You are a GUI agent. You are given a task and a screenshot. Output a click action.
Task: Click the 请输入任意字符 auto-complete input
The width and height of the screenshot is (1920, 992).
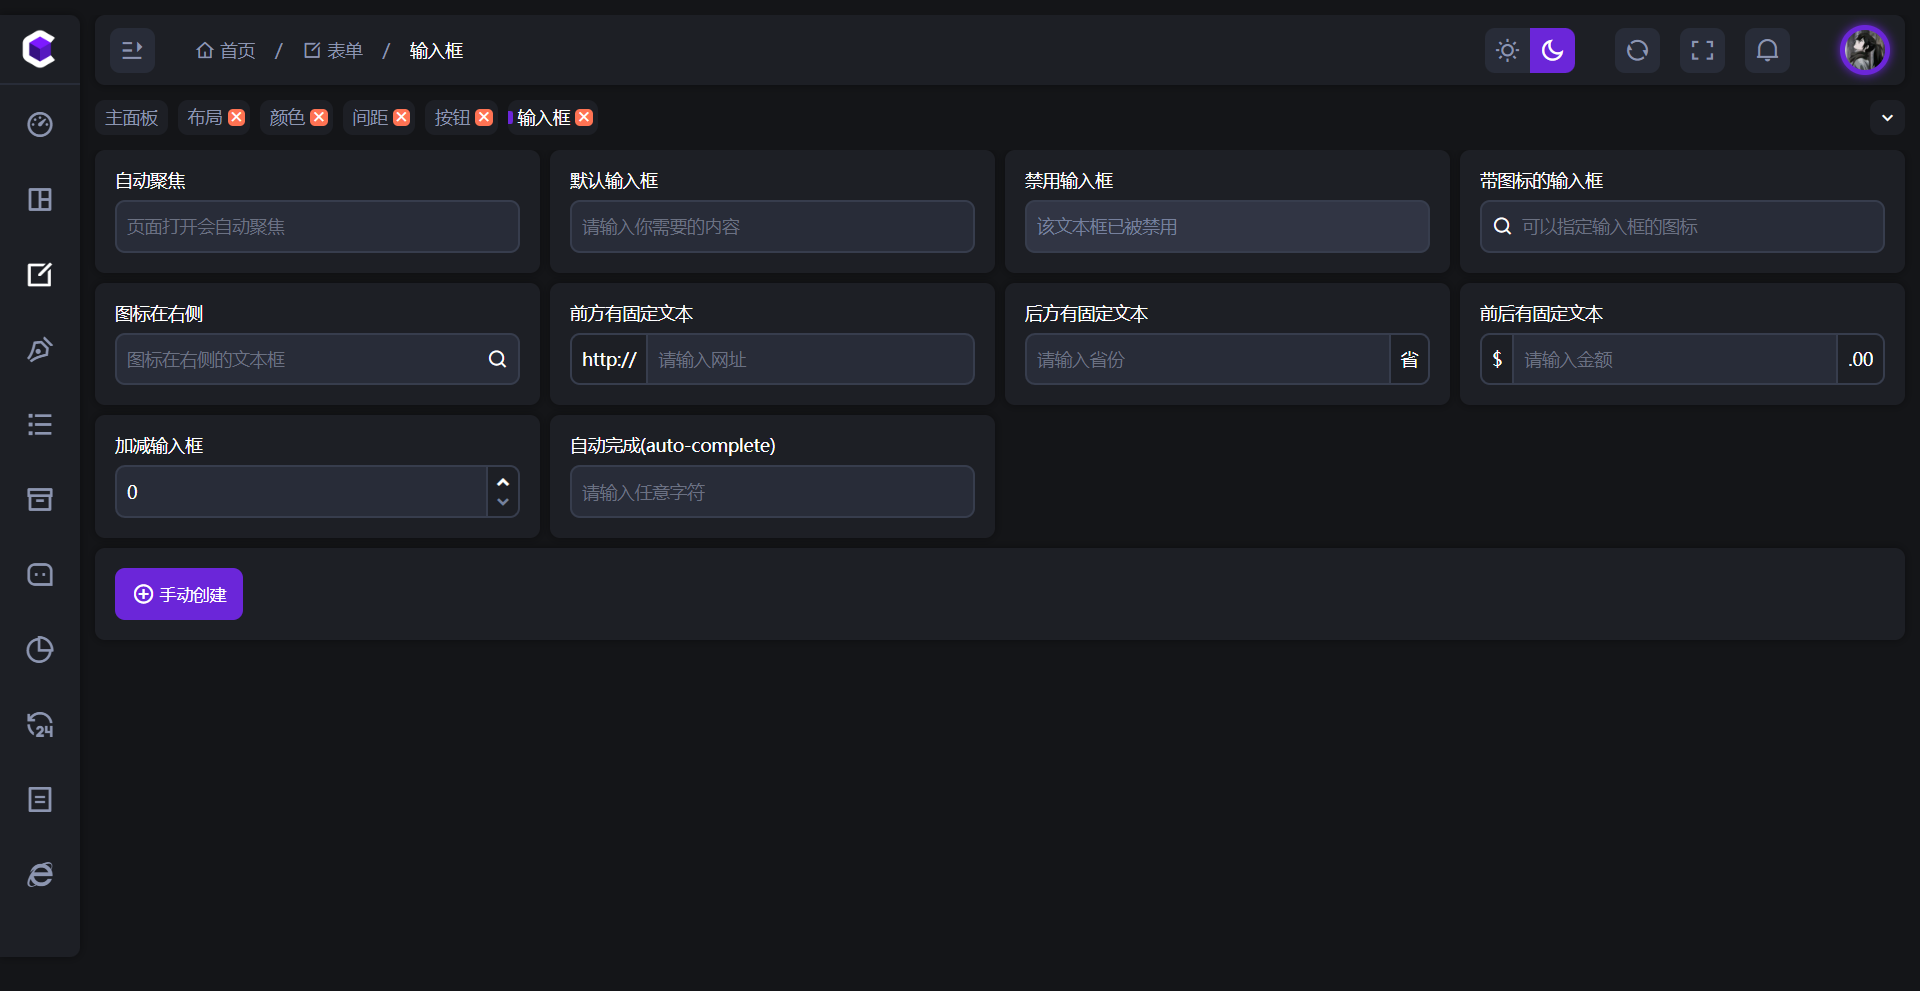(772, 492)
